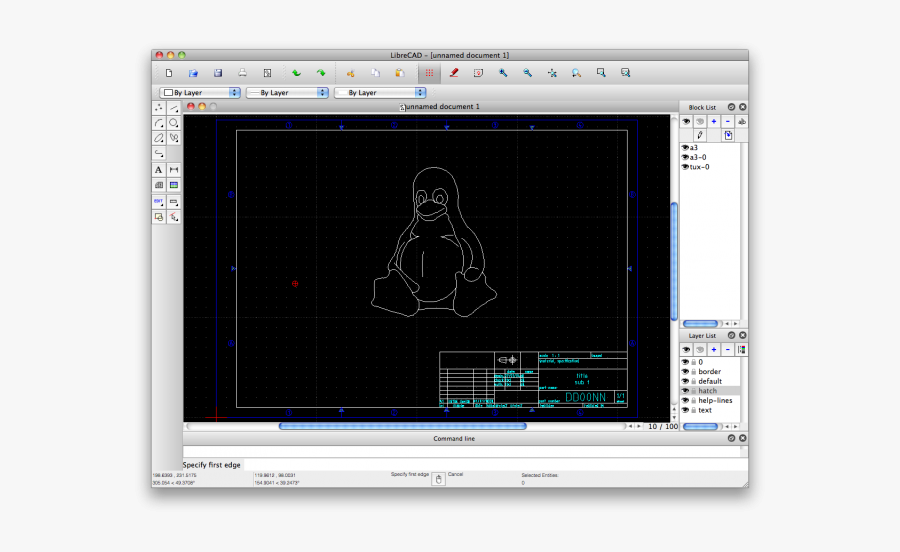Select the insert image tool
Screen dimensions: 900x552
coord(174,185)
